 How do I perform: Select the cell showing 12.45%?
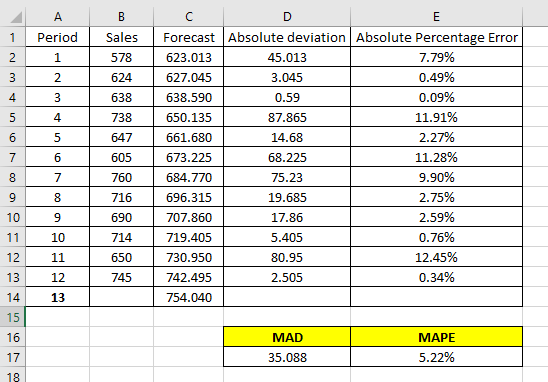[437, 257]
